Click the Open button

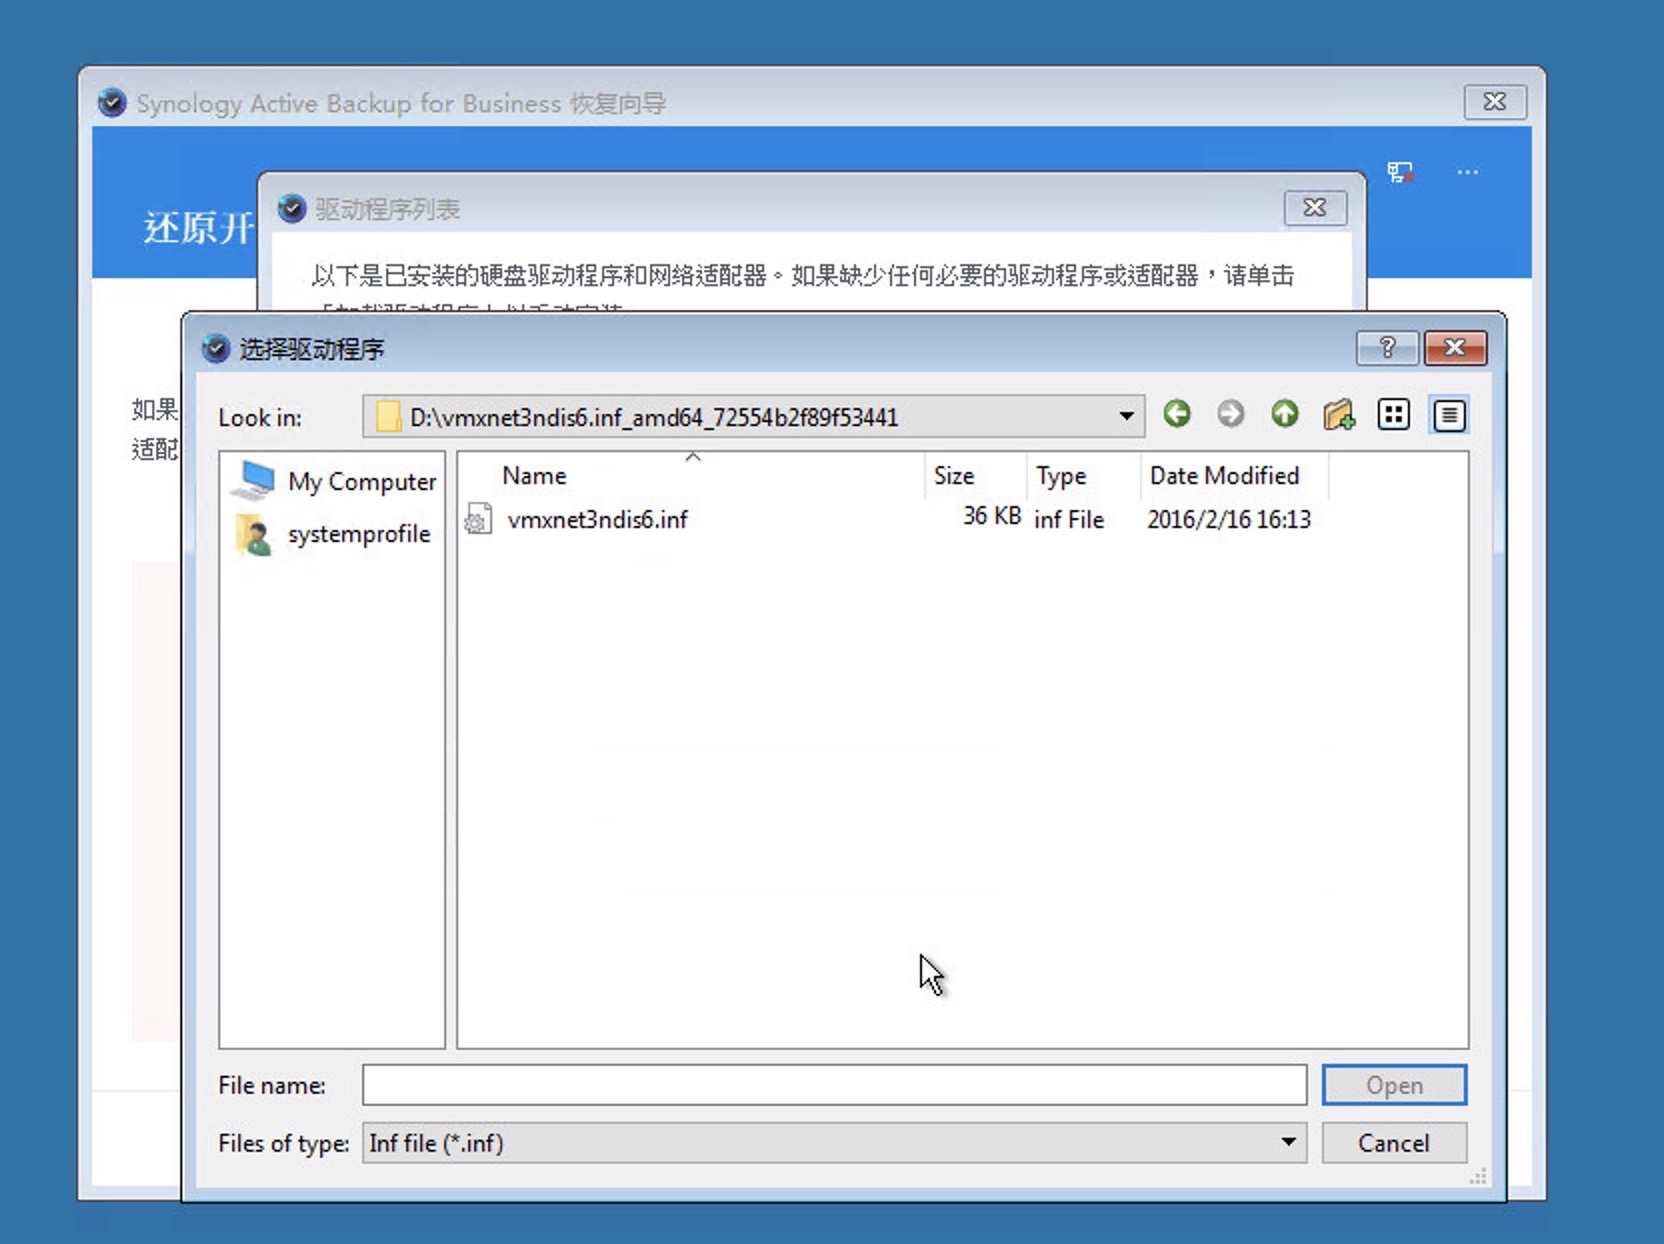point(1394,1084)
